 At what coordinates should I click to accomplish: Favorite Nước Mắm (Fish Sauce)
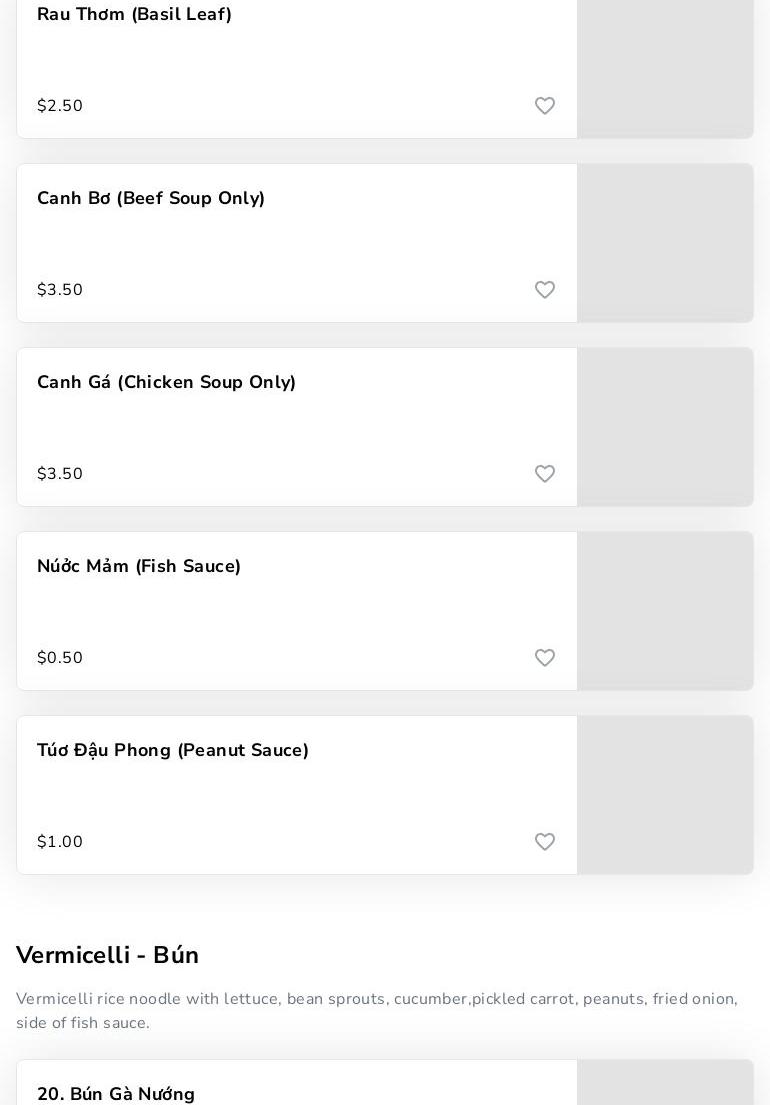tap(545, 658)
